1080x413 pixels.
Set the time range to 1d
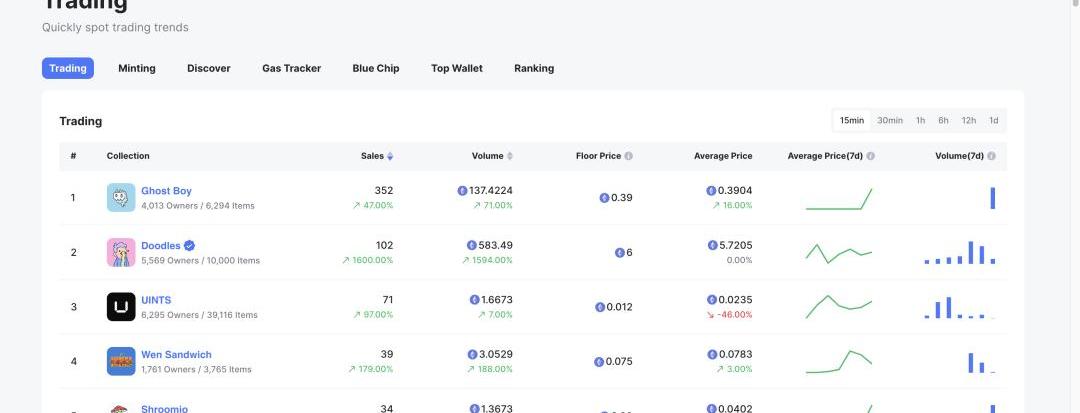pos(993,120)
